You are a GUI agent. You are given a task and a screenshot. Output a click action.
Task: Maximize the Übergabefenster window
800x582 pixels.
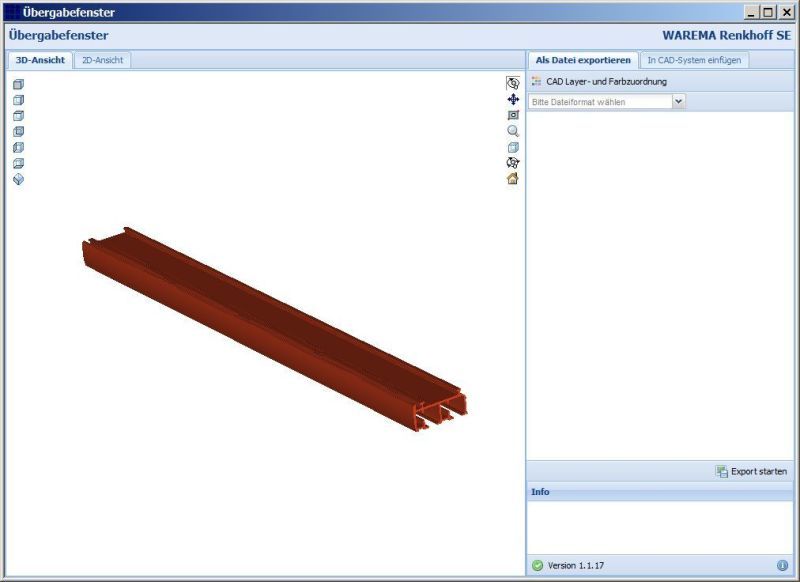click(768, 12)
